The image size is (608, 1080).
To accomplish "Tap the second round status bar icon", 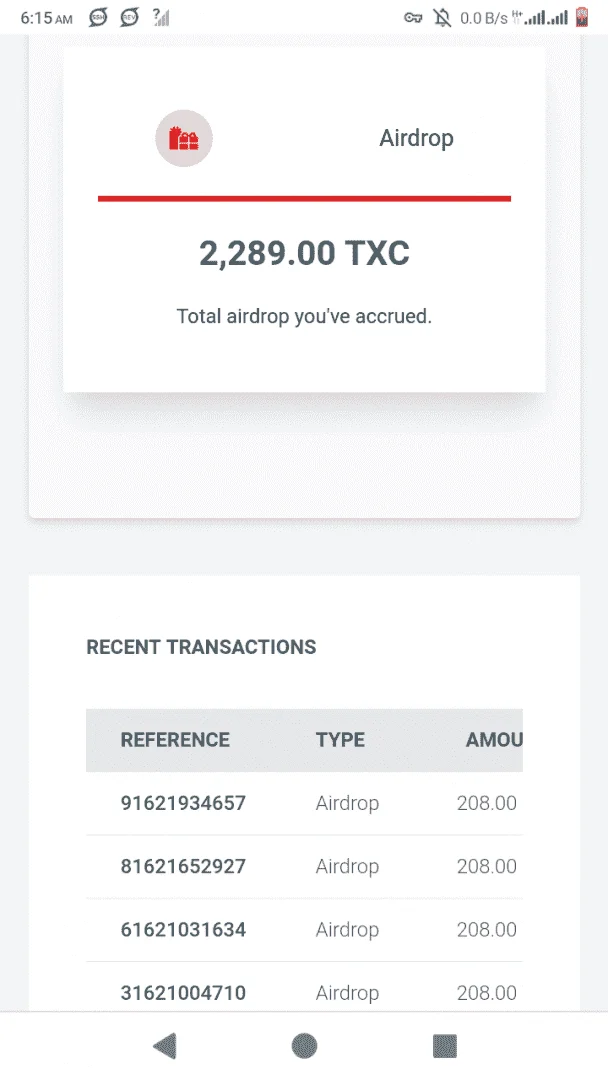I will pyautogui.click(x=129, y=18).
